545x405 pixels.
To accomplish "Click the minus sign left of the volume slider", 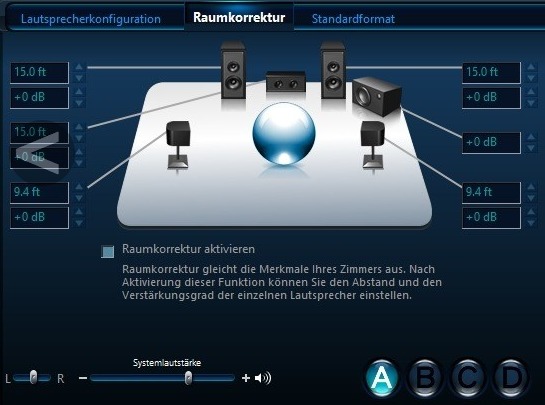I will 83,378.
